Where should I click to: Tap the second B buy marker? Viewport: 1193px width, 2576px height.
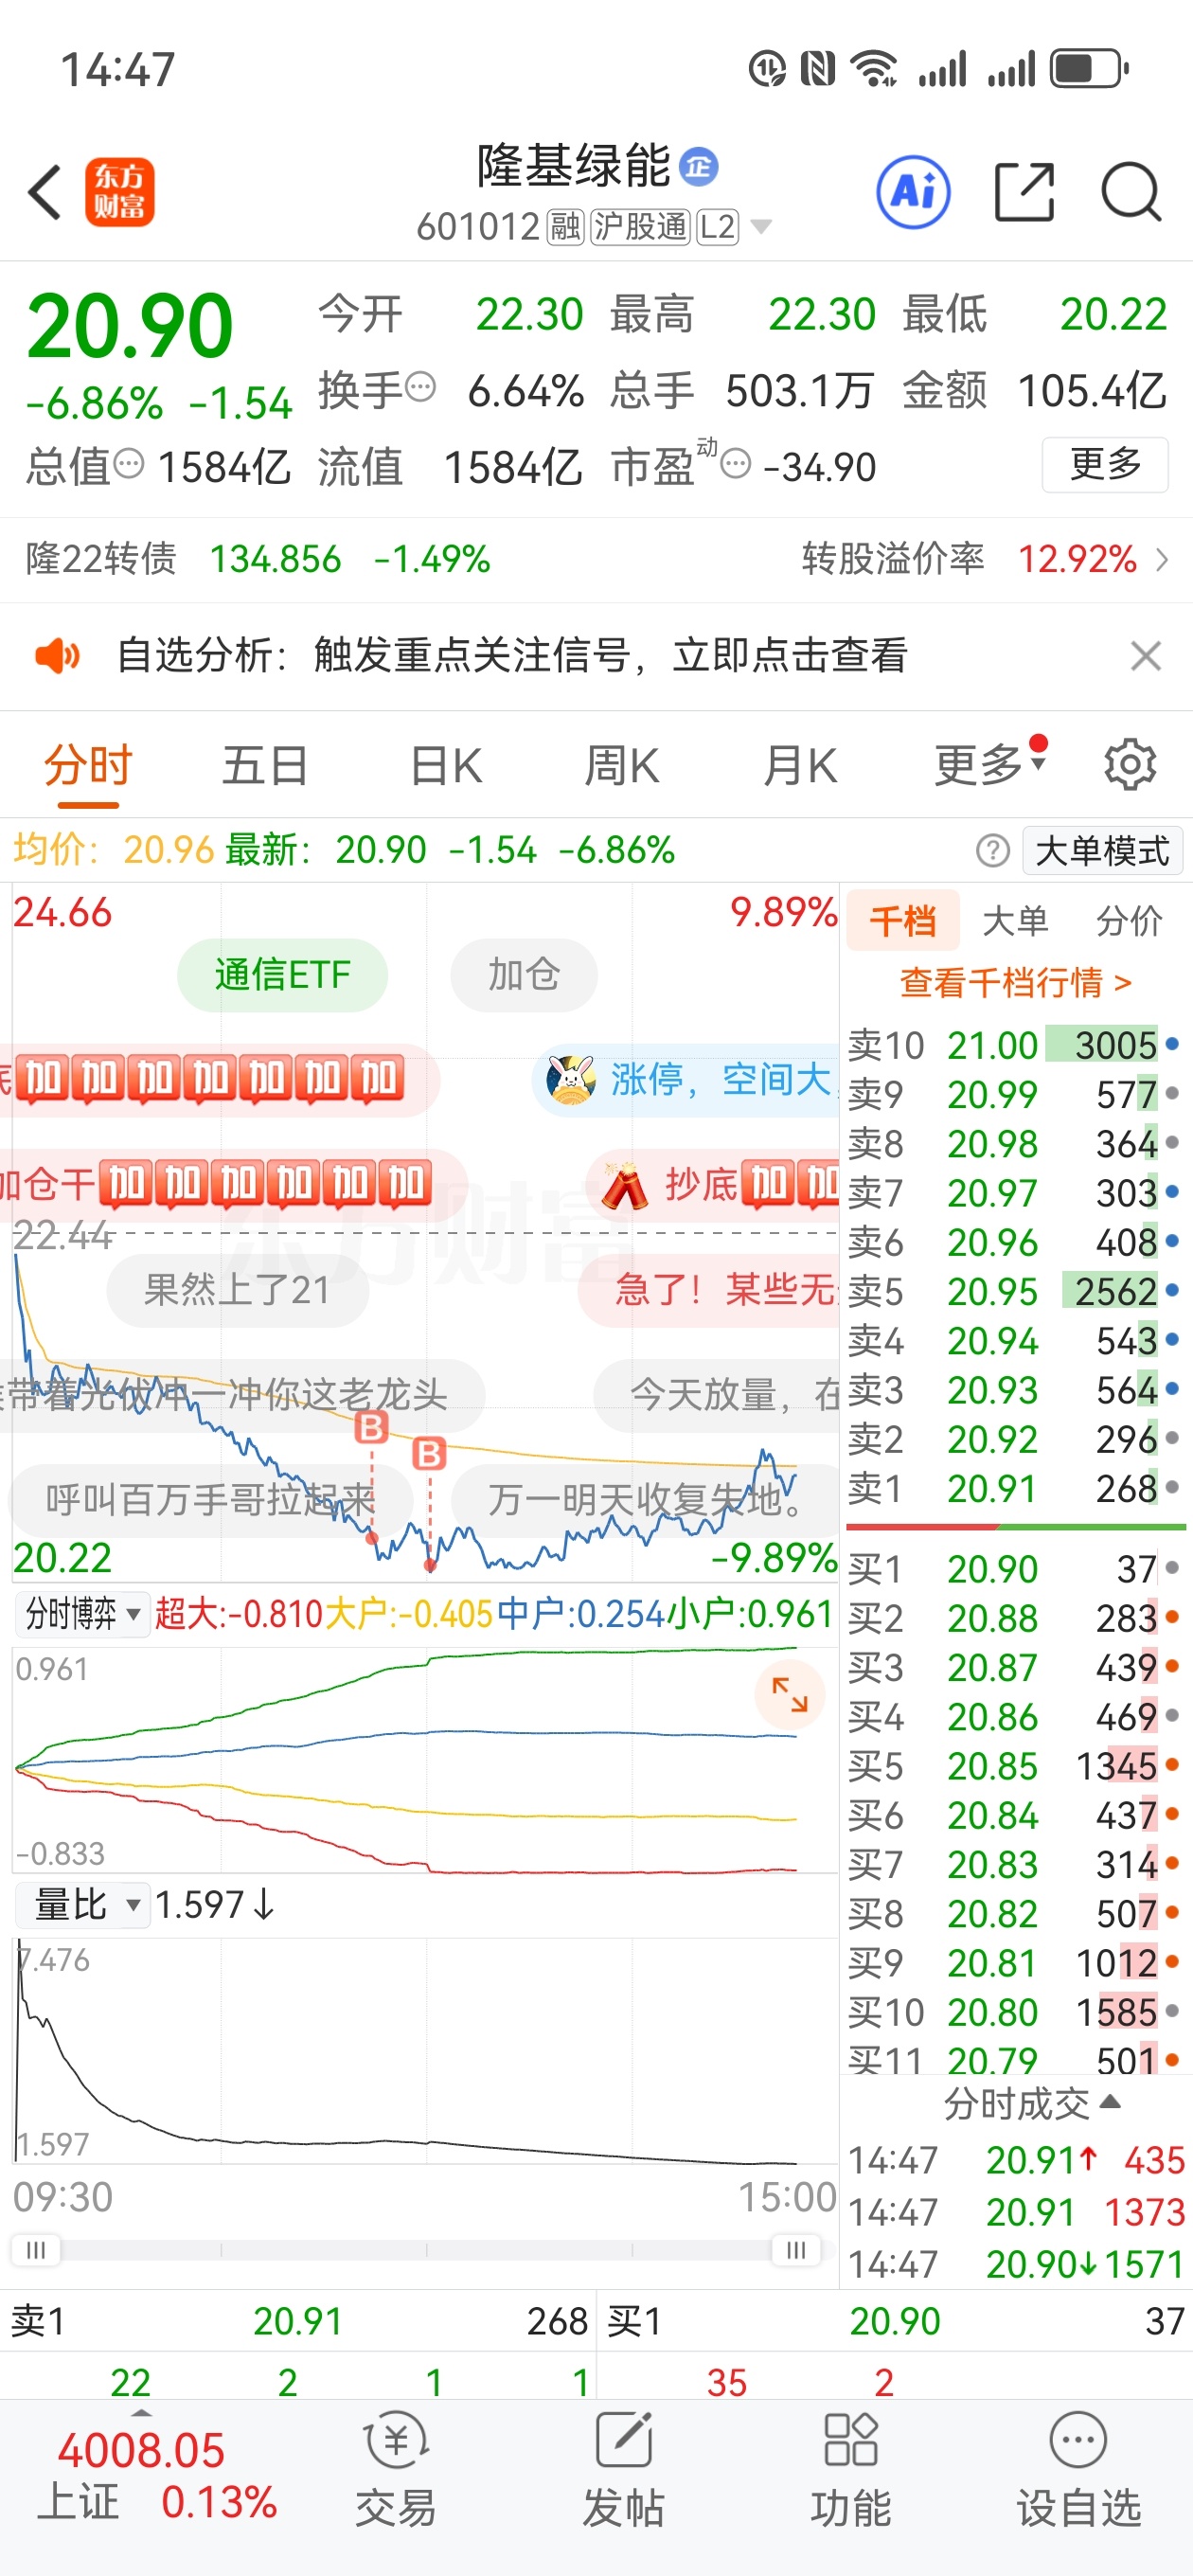pyautogui.click(x=429, y=1454)
